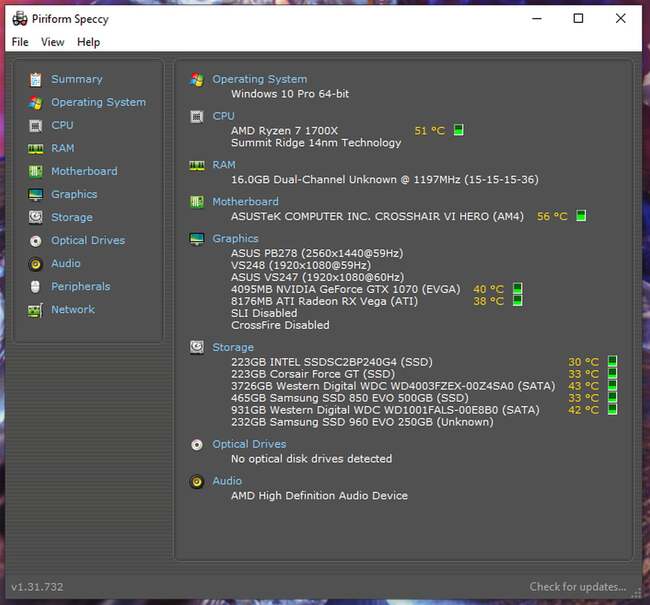Image resolution: width=650 pixels, height=605 pixels.
Task: Click version text v1.31.732 in status bar
Action: click(x=37, y=587)
